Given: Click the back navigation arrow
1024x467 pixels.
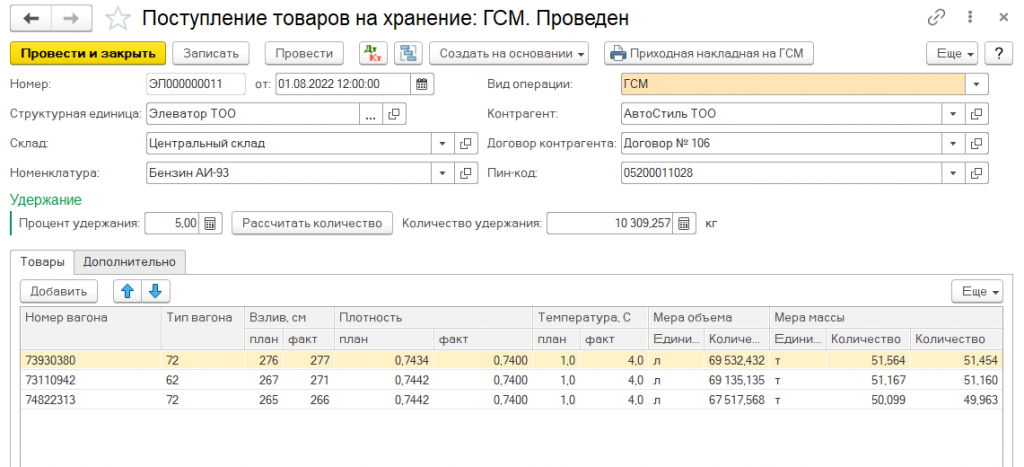Looking at the screenshot, I should [30, 18].
